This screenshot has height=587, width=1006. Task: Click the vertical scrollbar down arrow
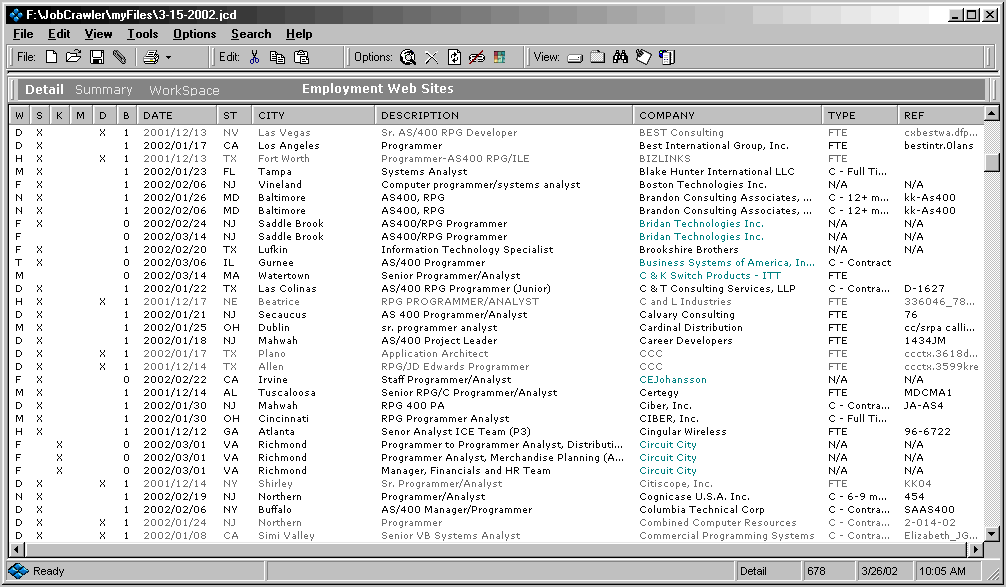tap(992, 534)
